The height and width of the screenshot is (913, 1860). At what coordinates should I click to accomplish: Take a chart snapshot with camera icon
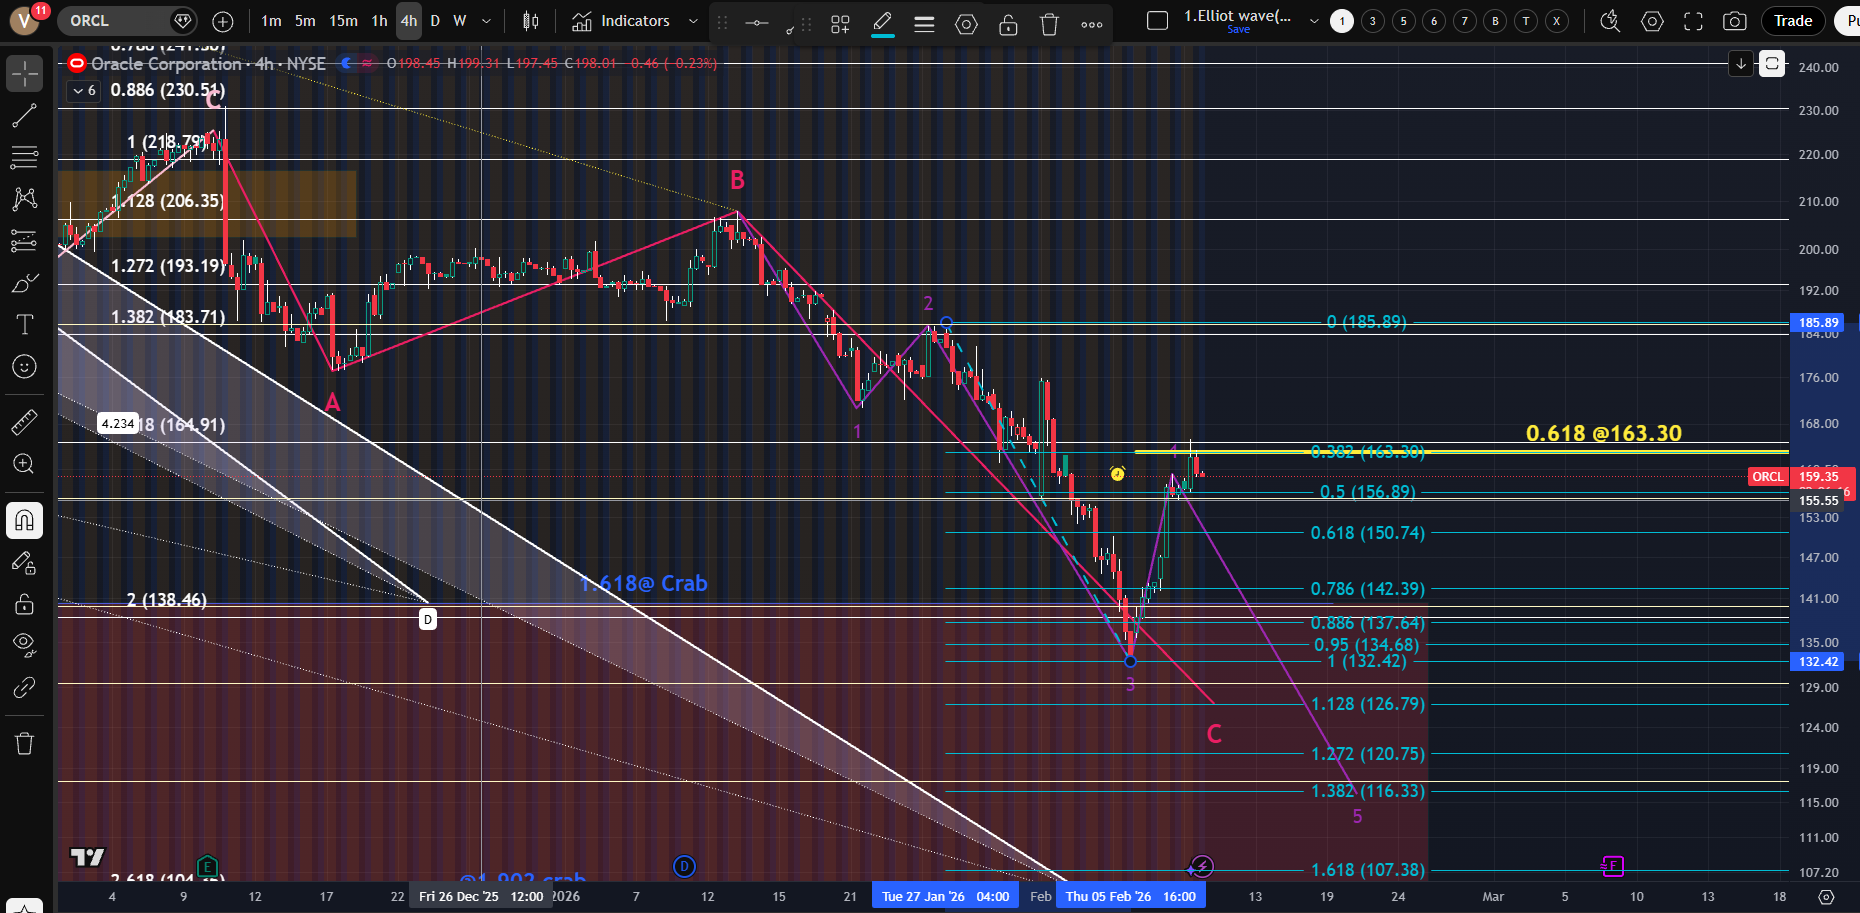(1735, 21)
